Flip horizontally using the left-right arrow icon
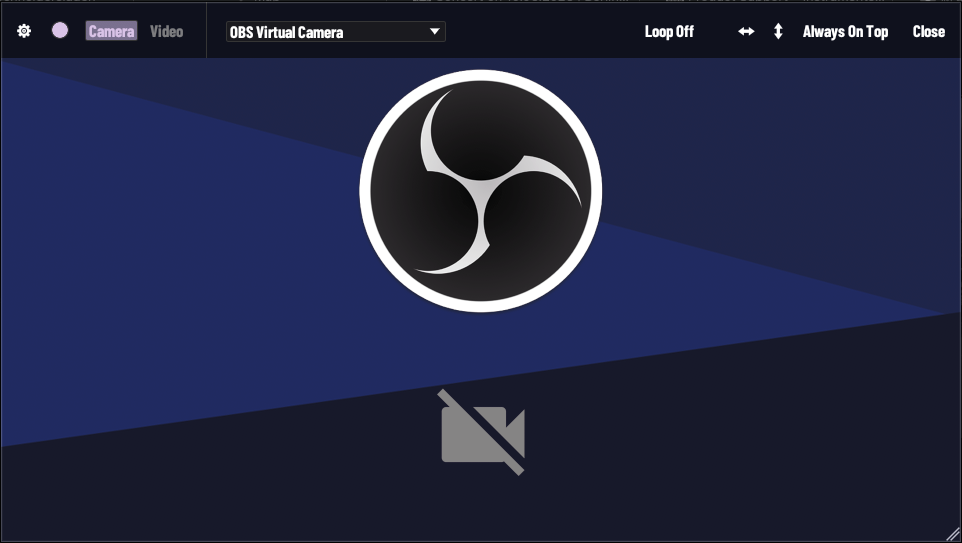Image resolution: width=962 pixels, height=543 pixels. [746, 31]
